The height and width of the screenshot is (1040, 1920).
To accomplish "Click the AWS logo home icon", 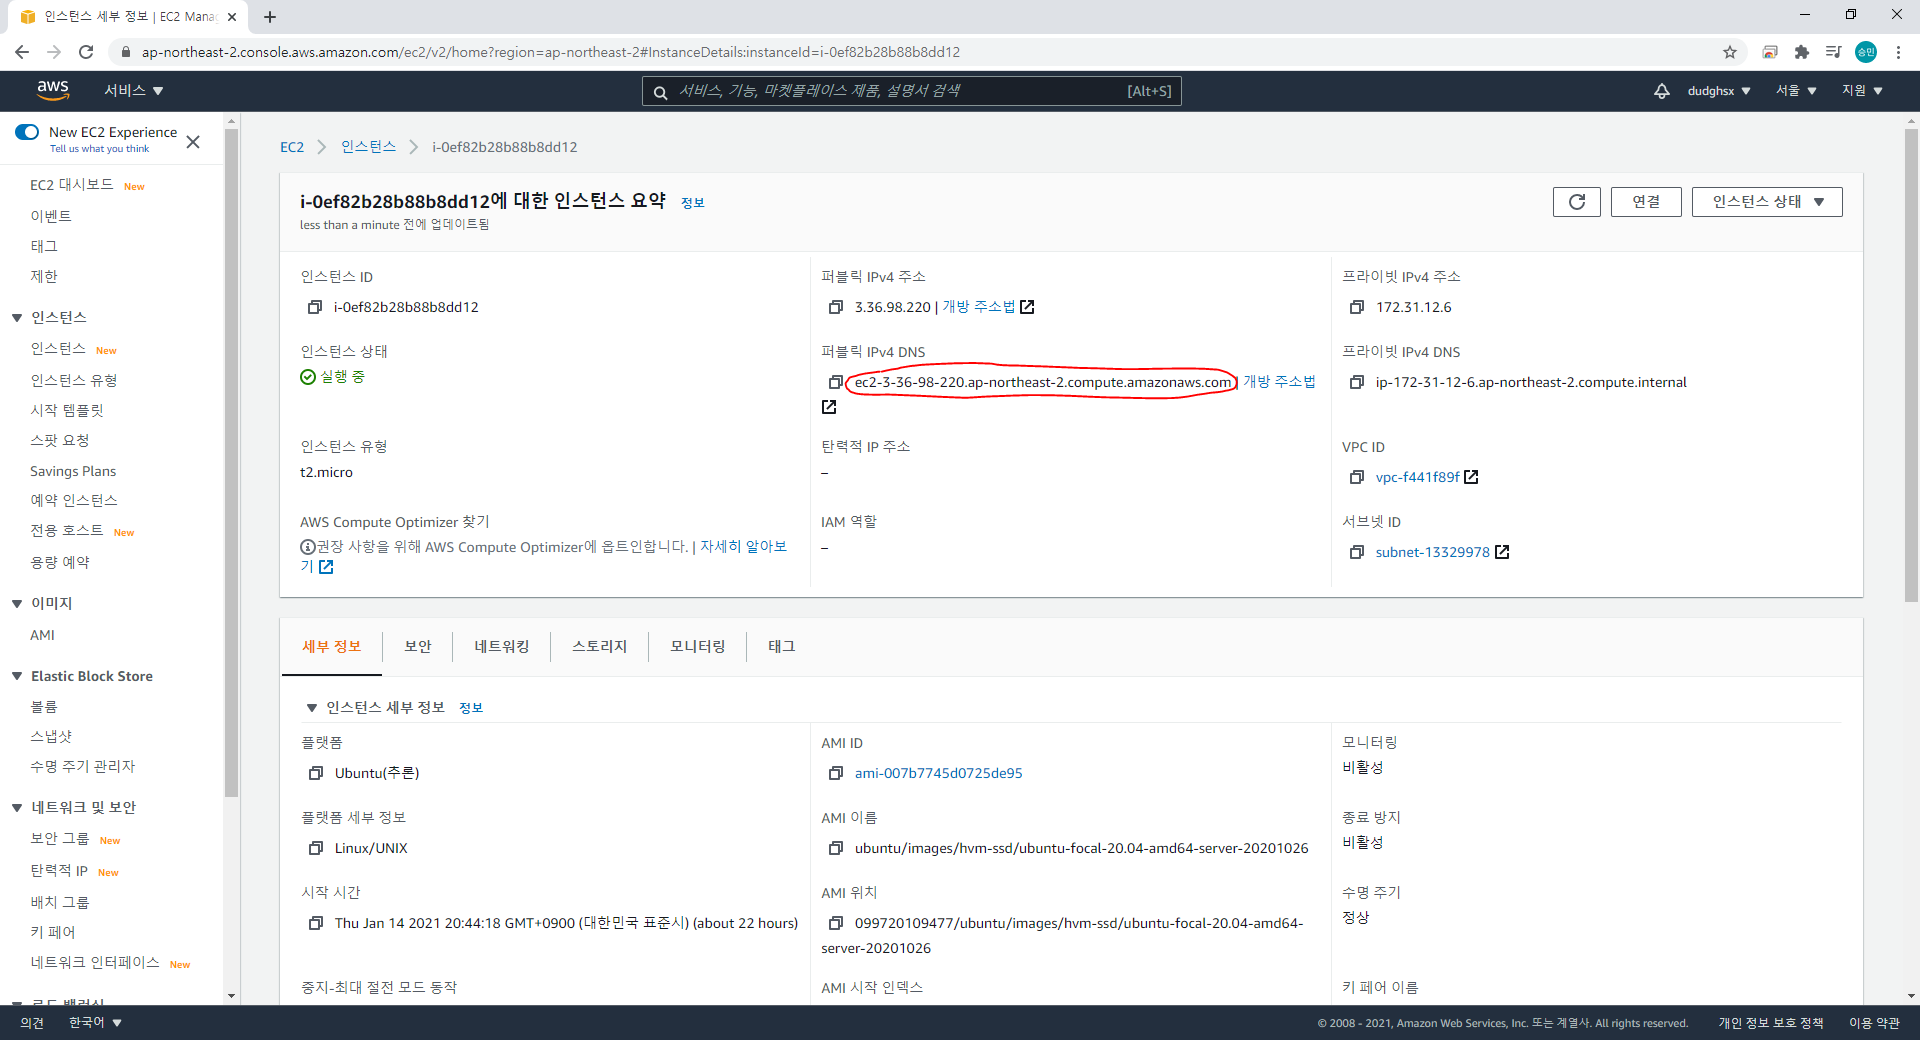I will click(x=53, y=90).
